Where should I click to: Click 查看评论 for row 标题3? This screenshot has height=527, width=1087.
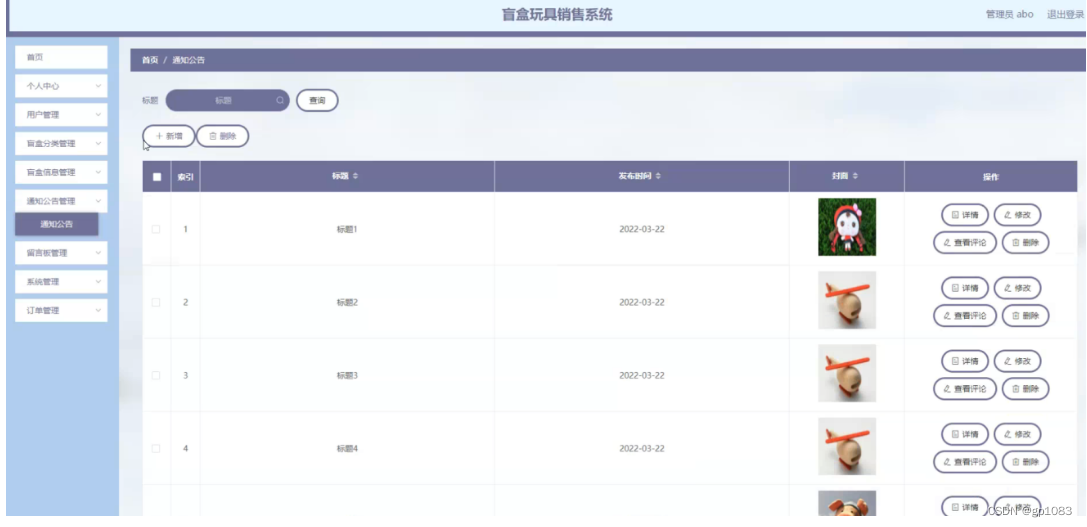pyautogui.click(x=964, y=389)
